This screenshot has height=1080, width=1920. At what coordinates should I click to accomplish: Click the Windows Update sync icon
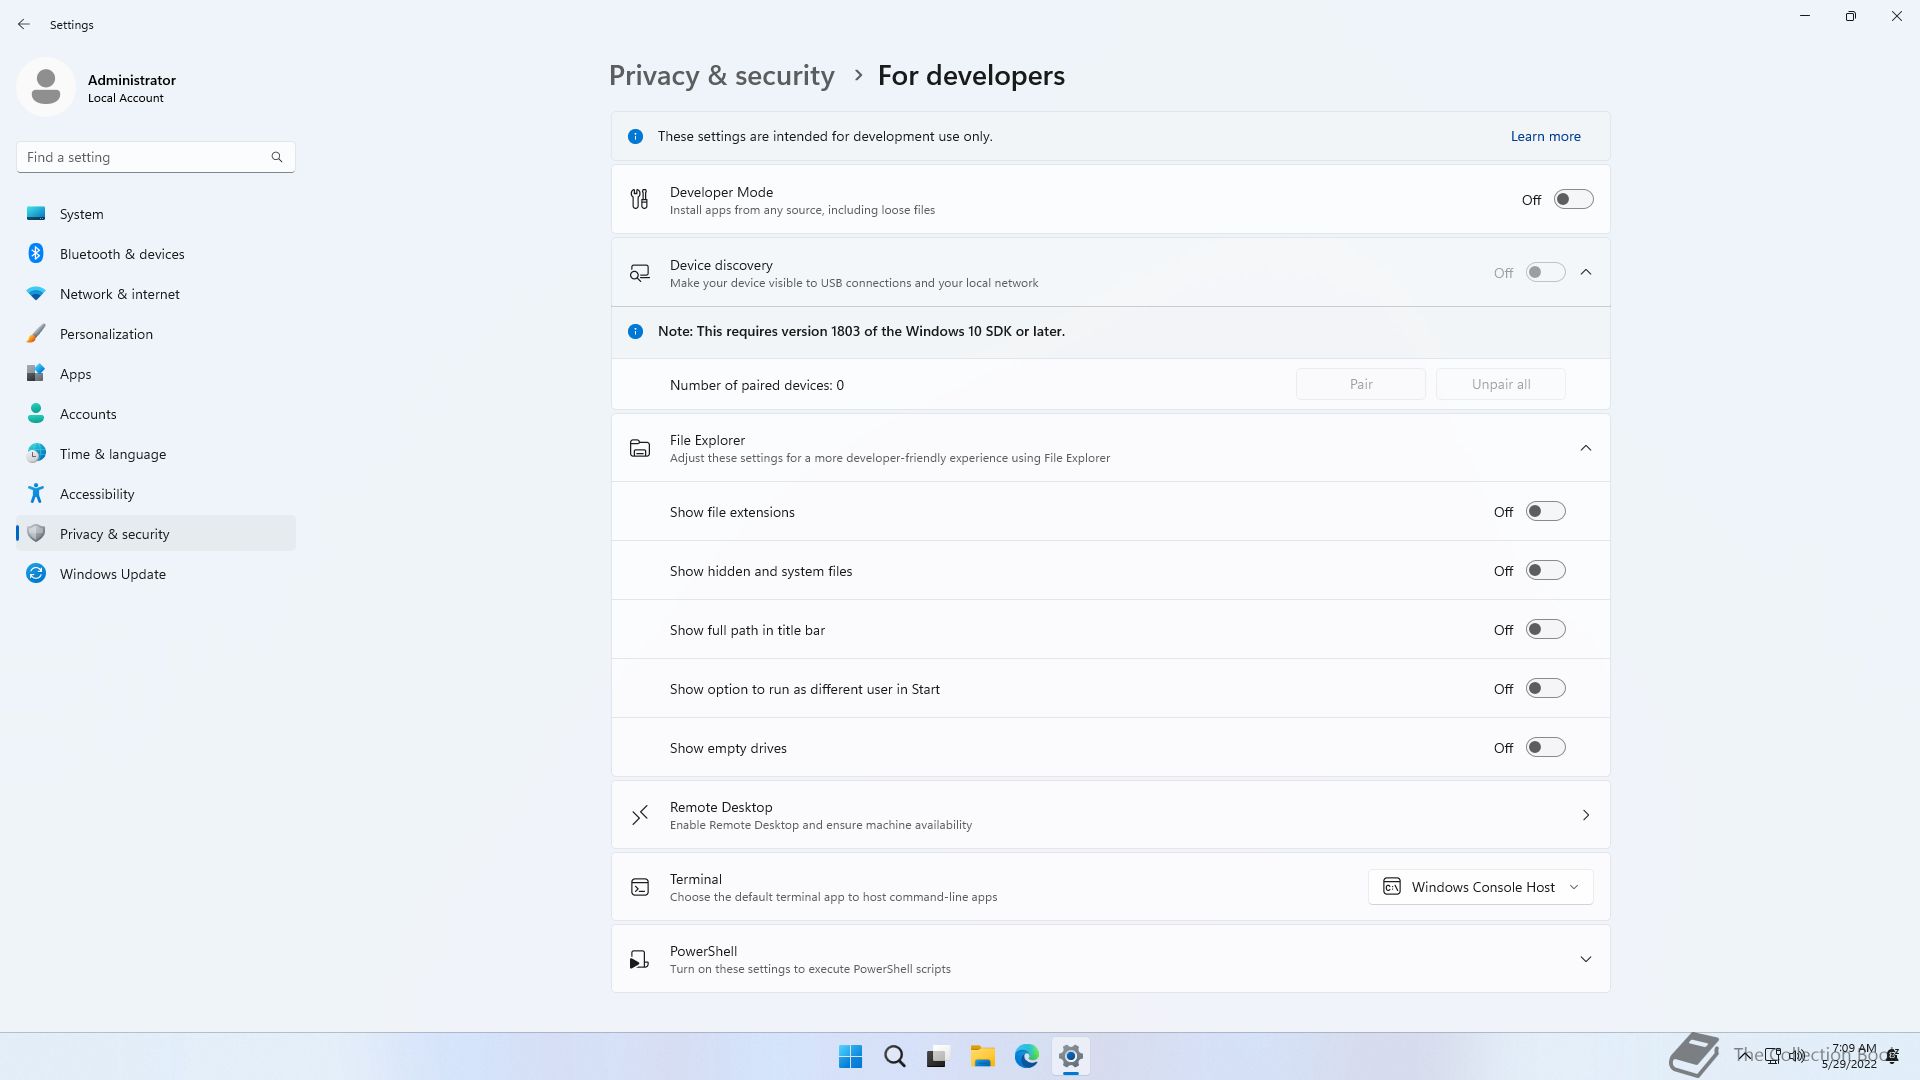pyautogui.click(x=36, y=574)
